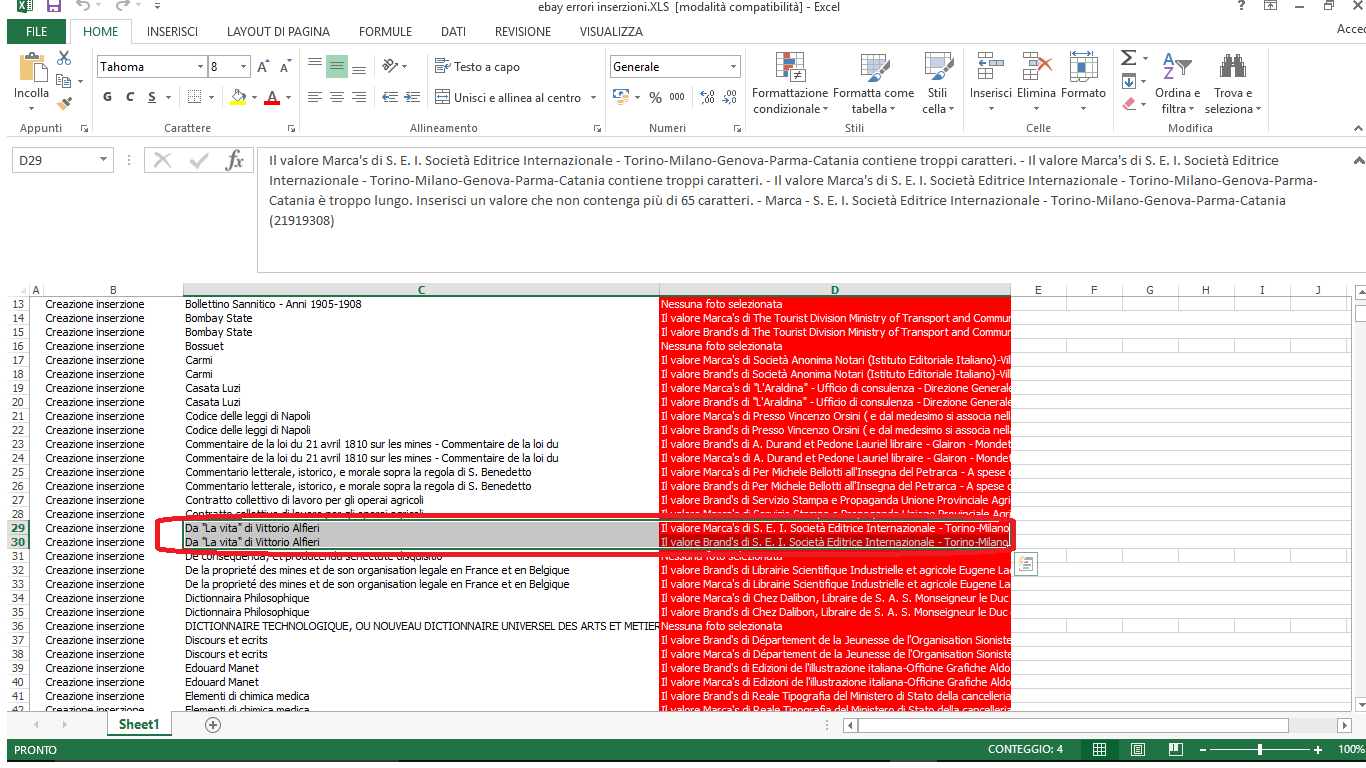Click the AutoSum sigma icon
1366x768 pixels.
(x=1128, y=58)
